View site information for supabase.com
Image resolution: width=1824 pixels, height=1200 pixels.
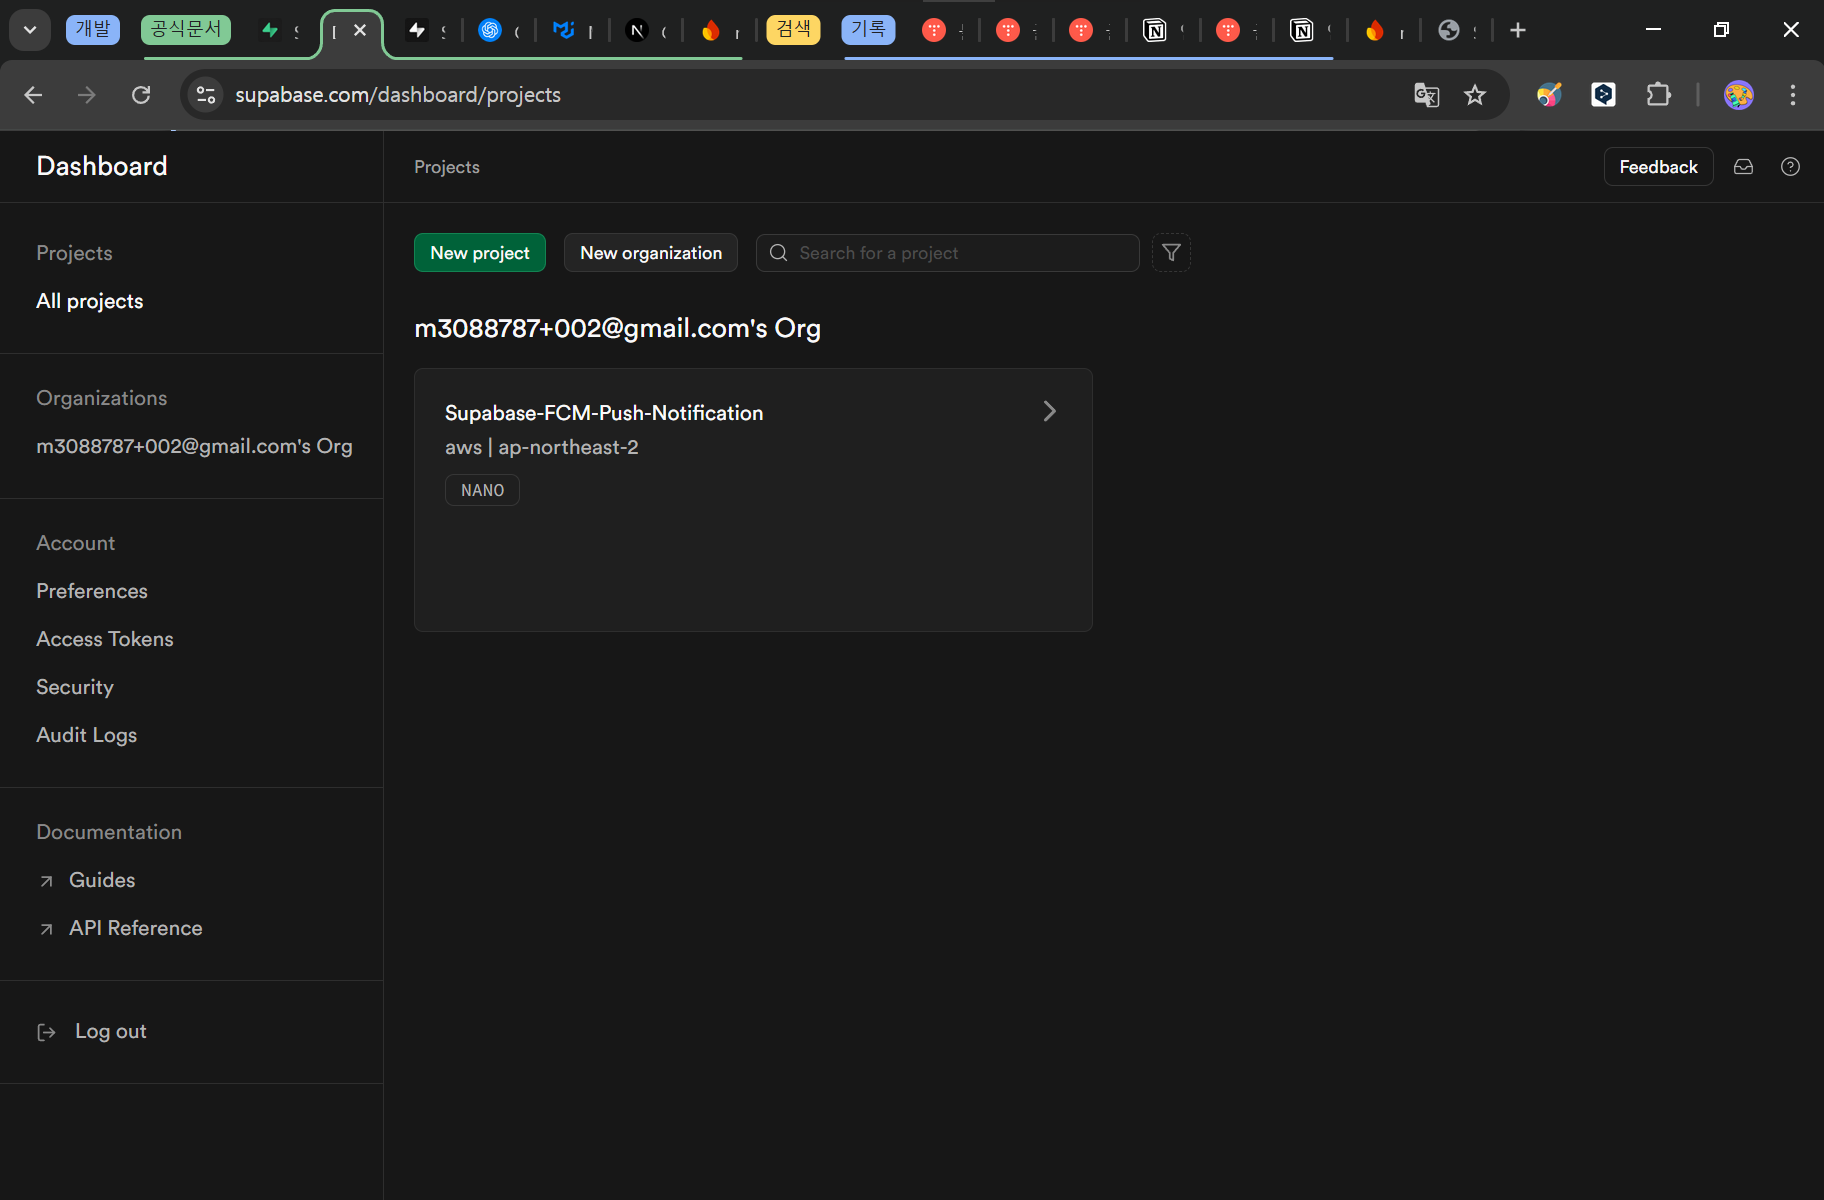pyautogui.click(x=206, y=95)
